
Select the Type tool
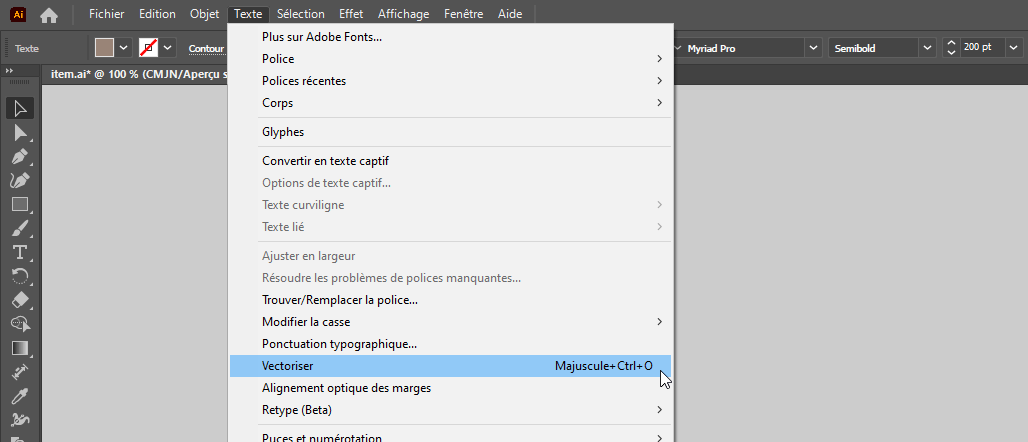click(x=20, y=252)
